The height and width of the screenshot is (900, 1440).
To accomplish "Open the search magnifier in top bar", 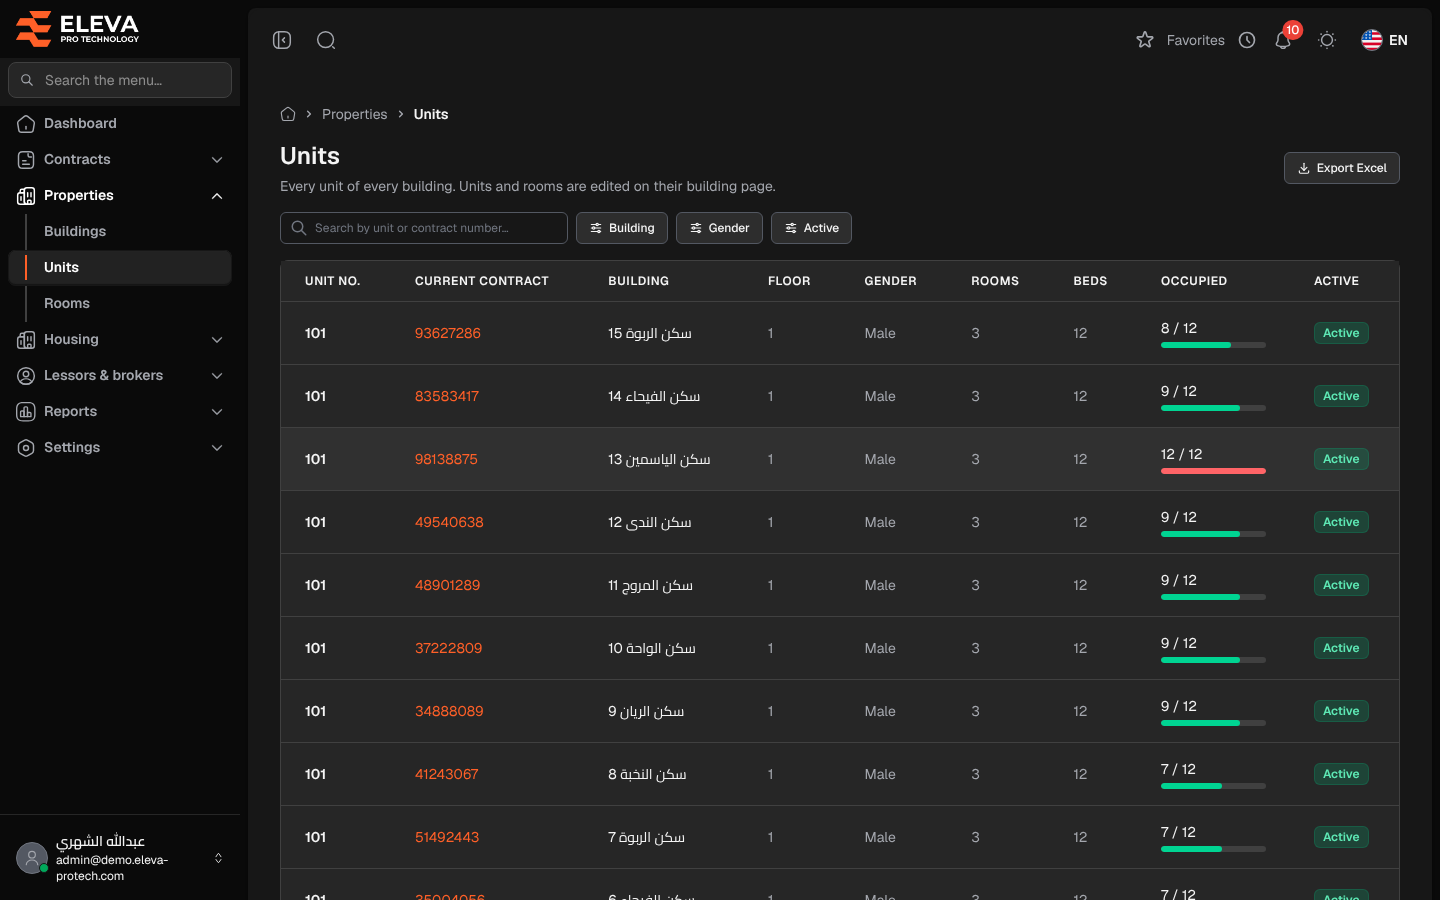I will tap(326, 40).
